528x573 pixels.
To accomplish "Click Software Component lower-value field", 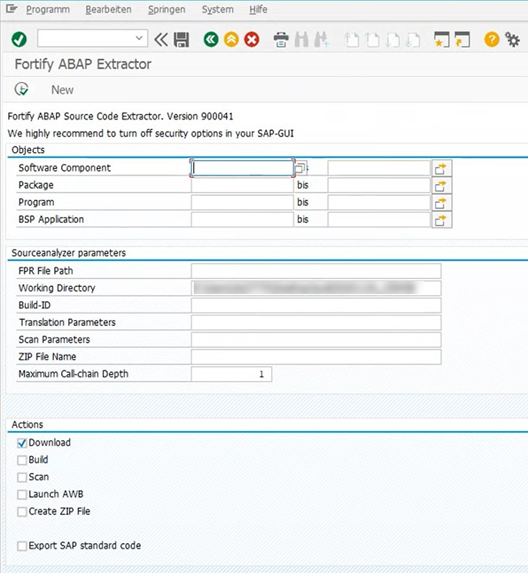I will click(242, 168).
